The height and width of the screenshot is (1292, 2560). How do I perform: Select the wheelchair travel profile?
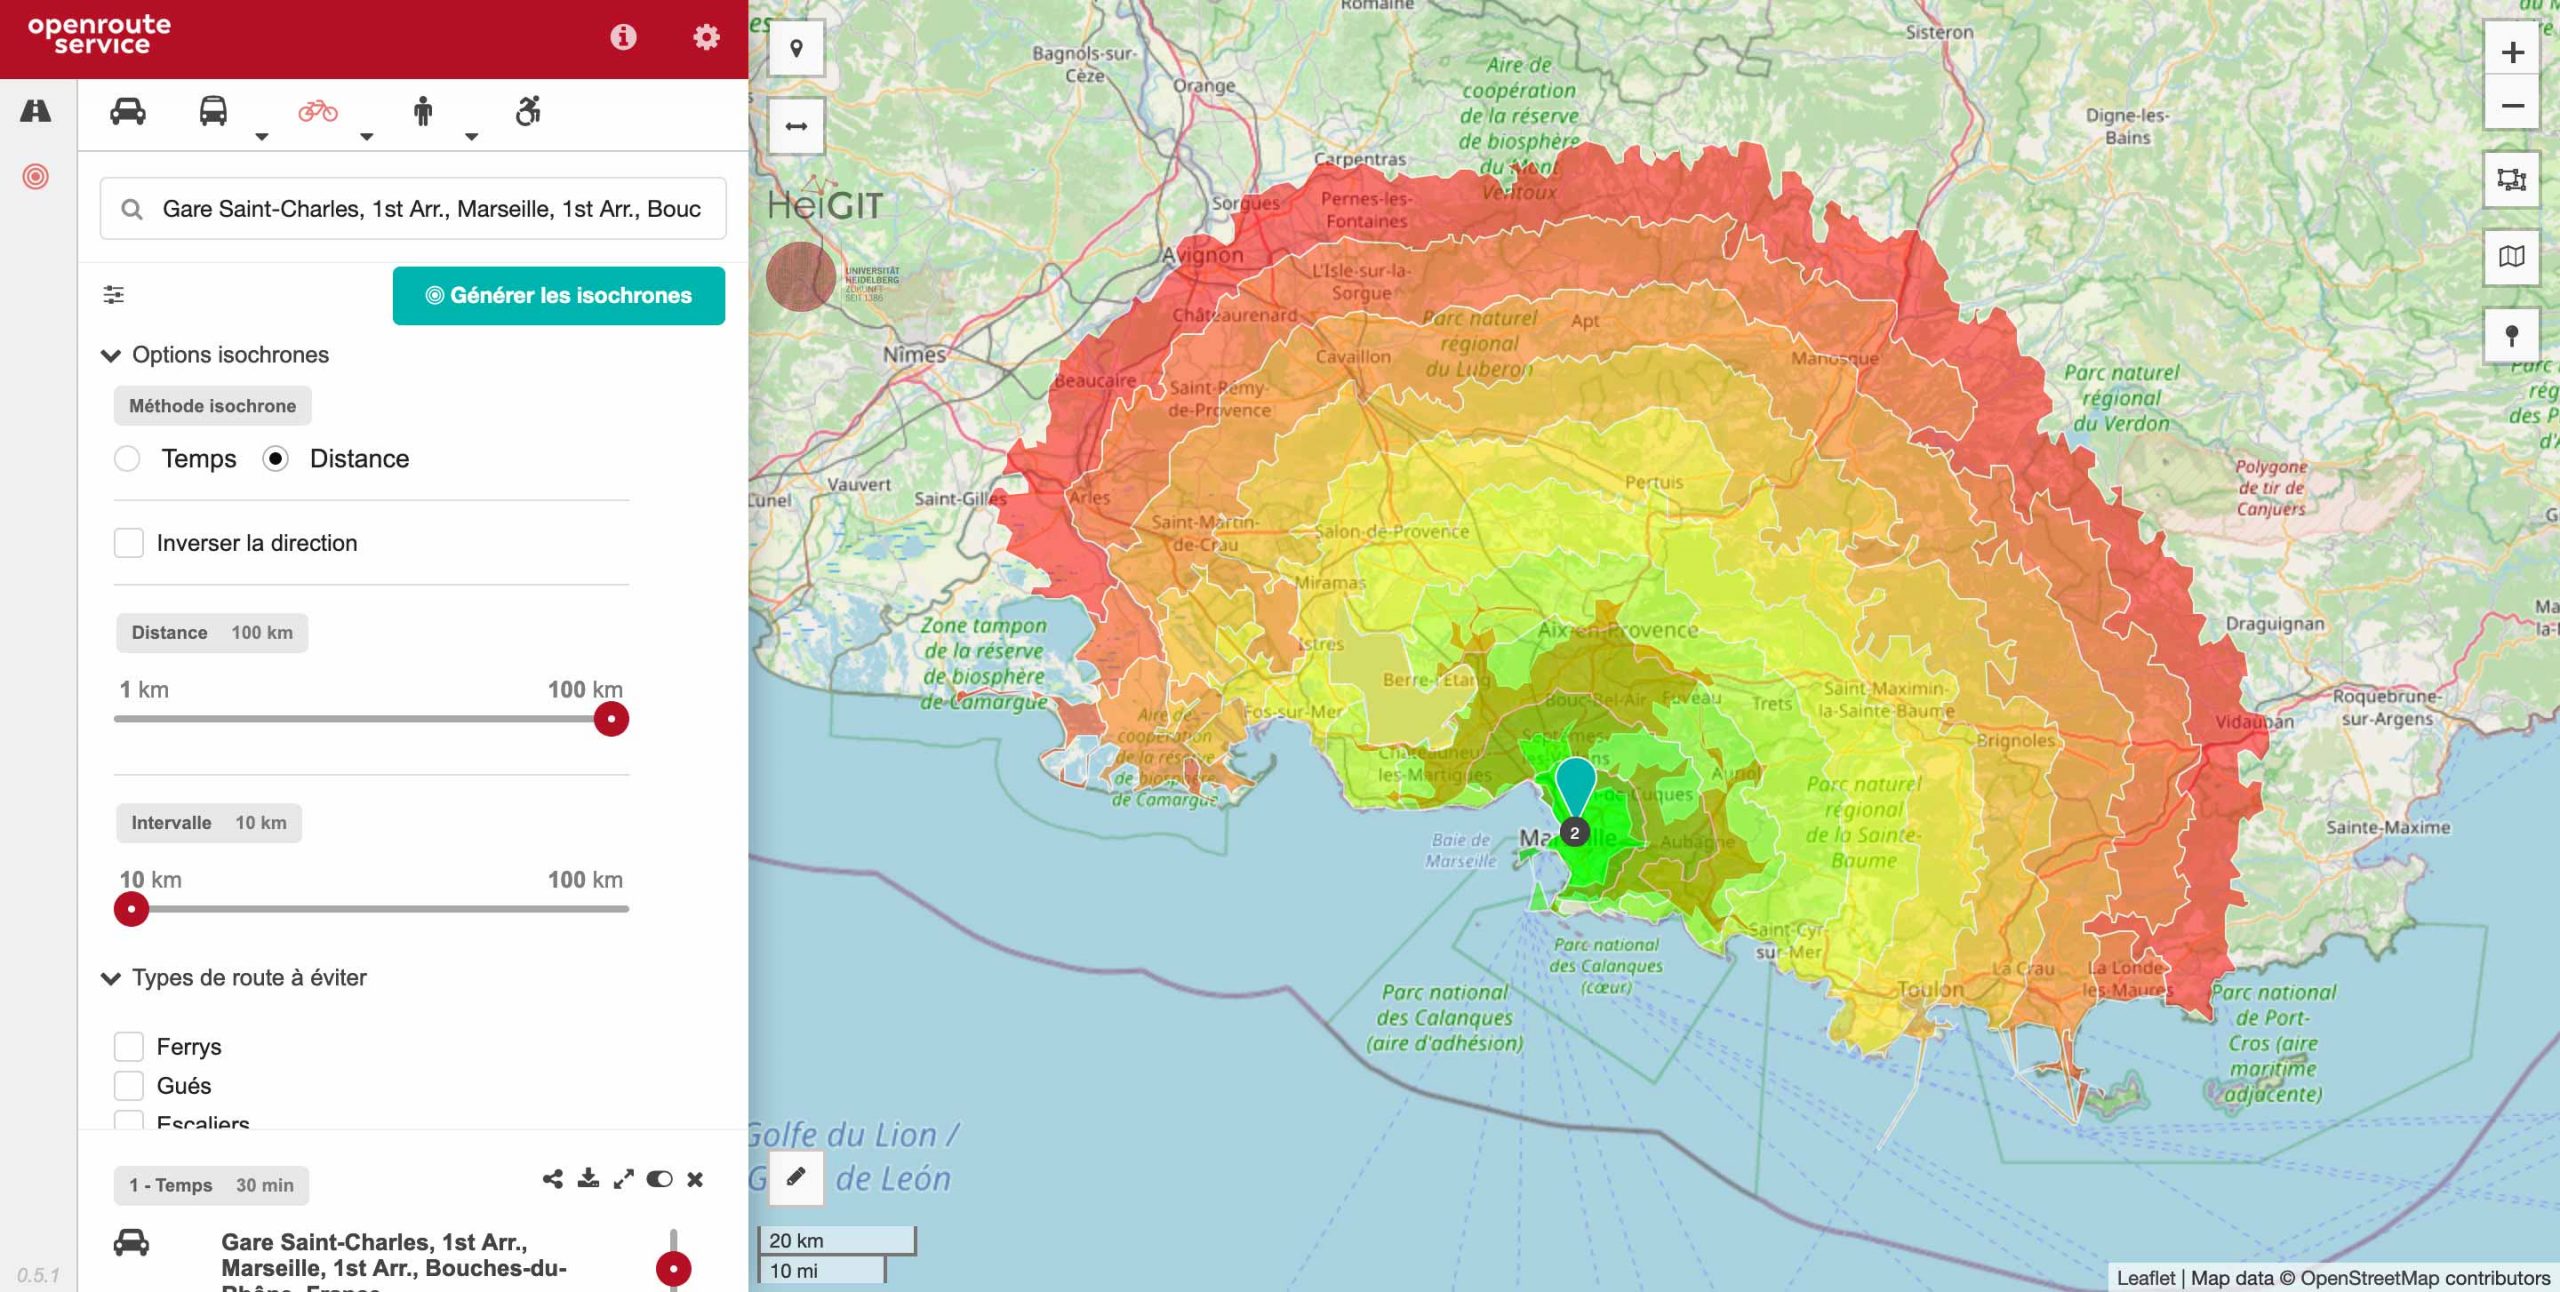(528, 111)
